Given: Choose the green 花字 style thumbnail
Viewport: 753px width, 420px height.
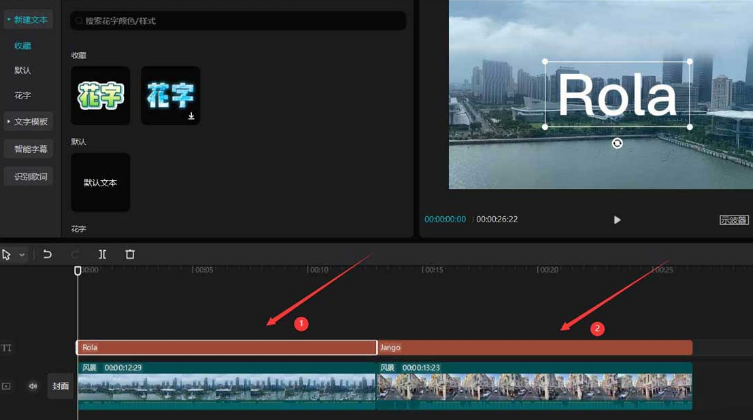Looking at the screenshot, I should click(x=100, y=95).
